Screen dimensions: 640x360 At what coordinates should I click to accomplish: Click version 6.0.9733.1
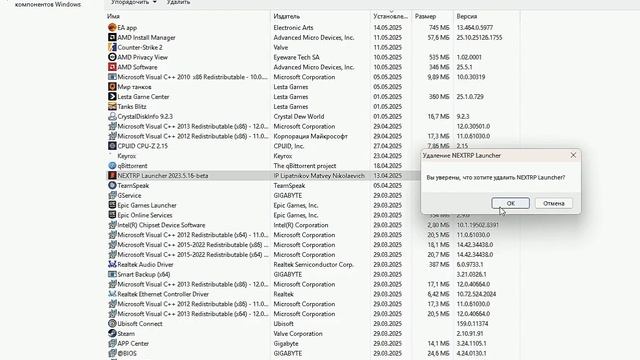tap(469, 264)
